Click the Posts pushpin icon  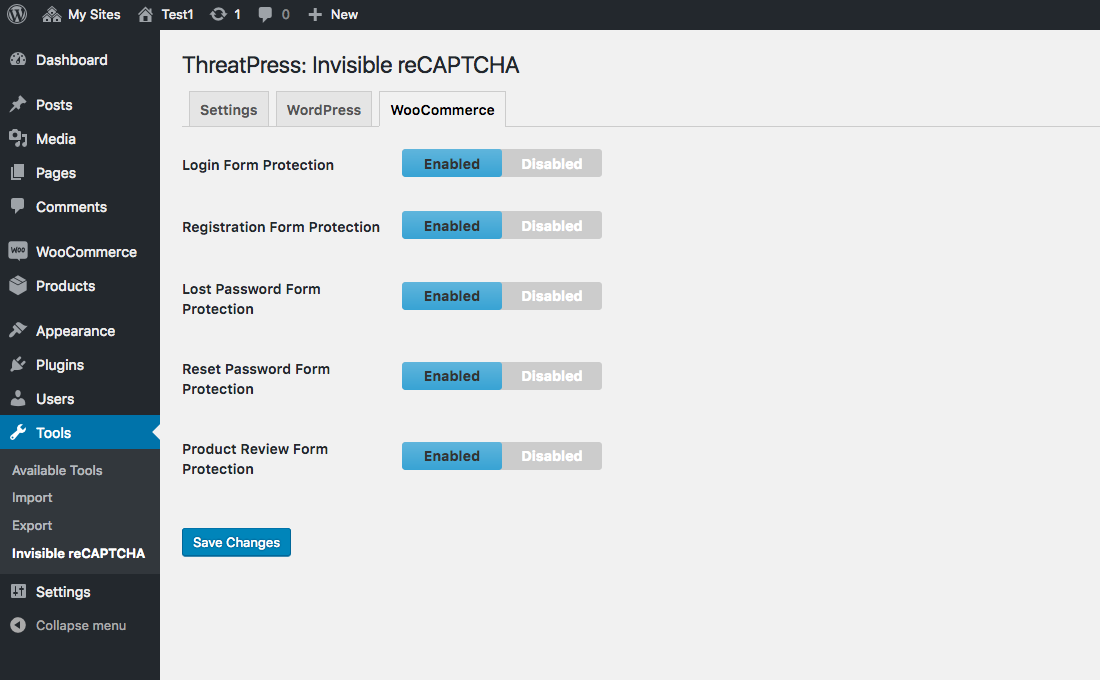(18, 105)
